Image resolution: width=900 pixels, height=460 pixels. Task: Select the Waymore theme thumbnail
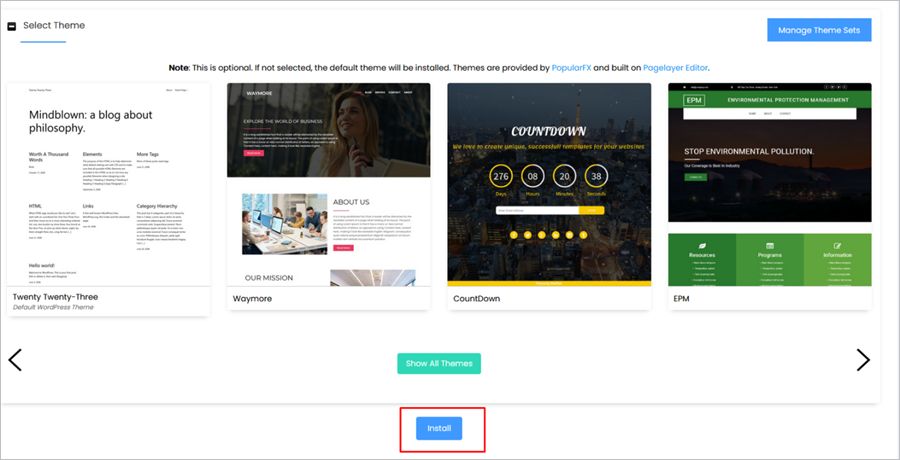pos(329,184)
